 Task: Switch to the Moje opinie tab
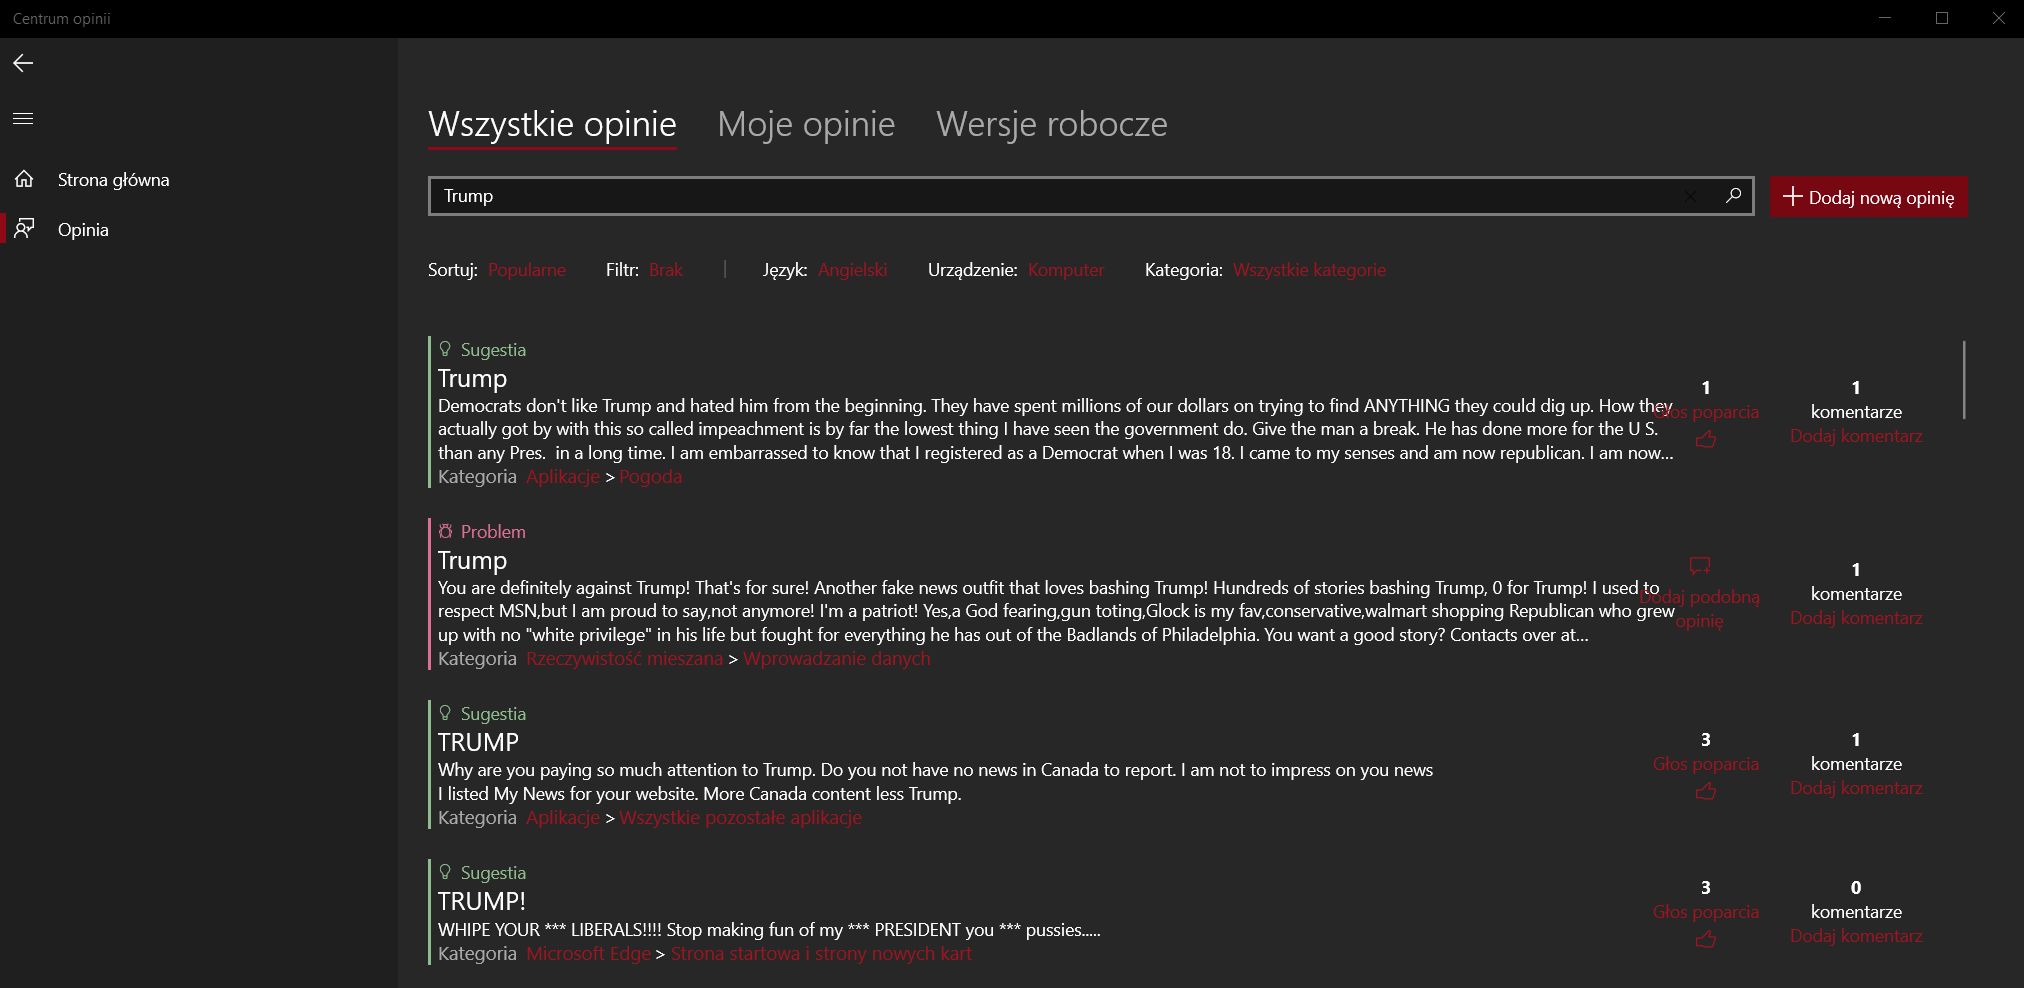click(806, 124)
